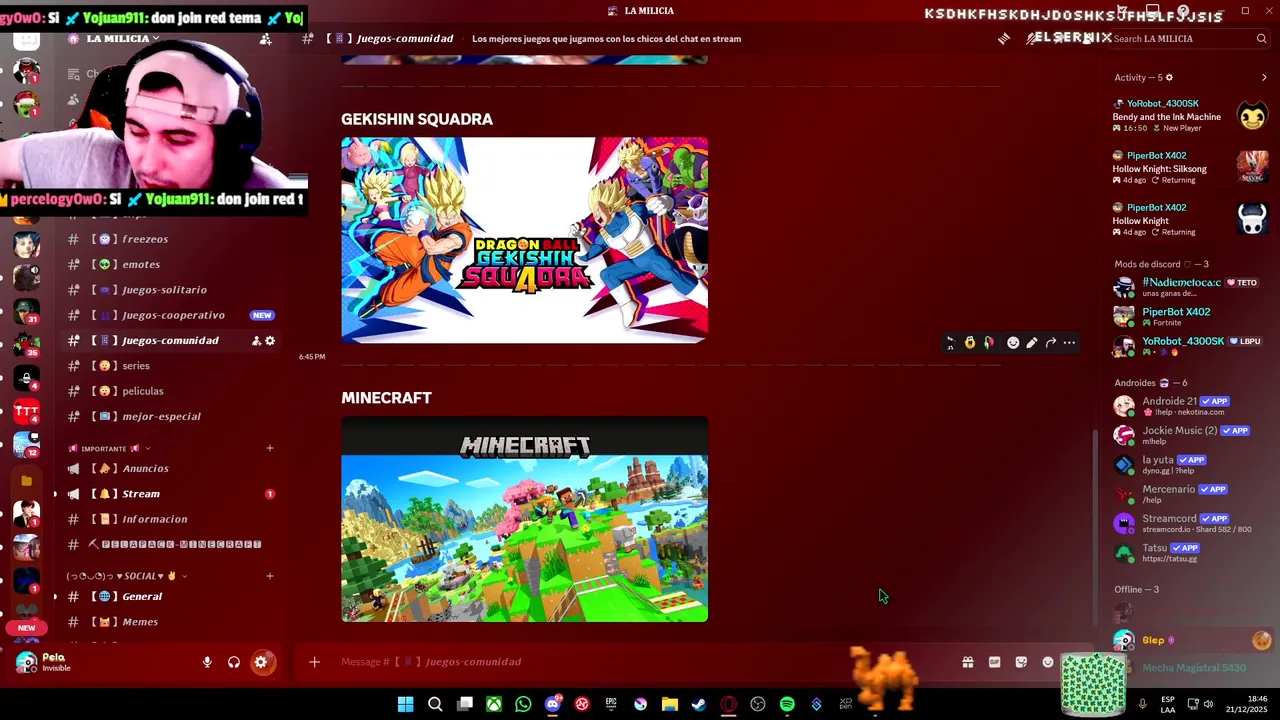Click the invite people icon near server name
The width and height of the screenshot is (1280, 720).
[x=265, y=39]
